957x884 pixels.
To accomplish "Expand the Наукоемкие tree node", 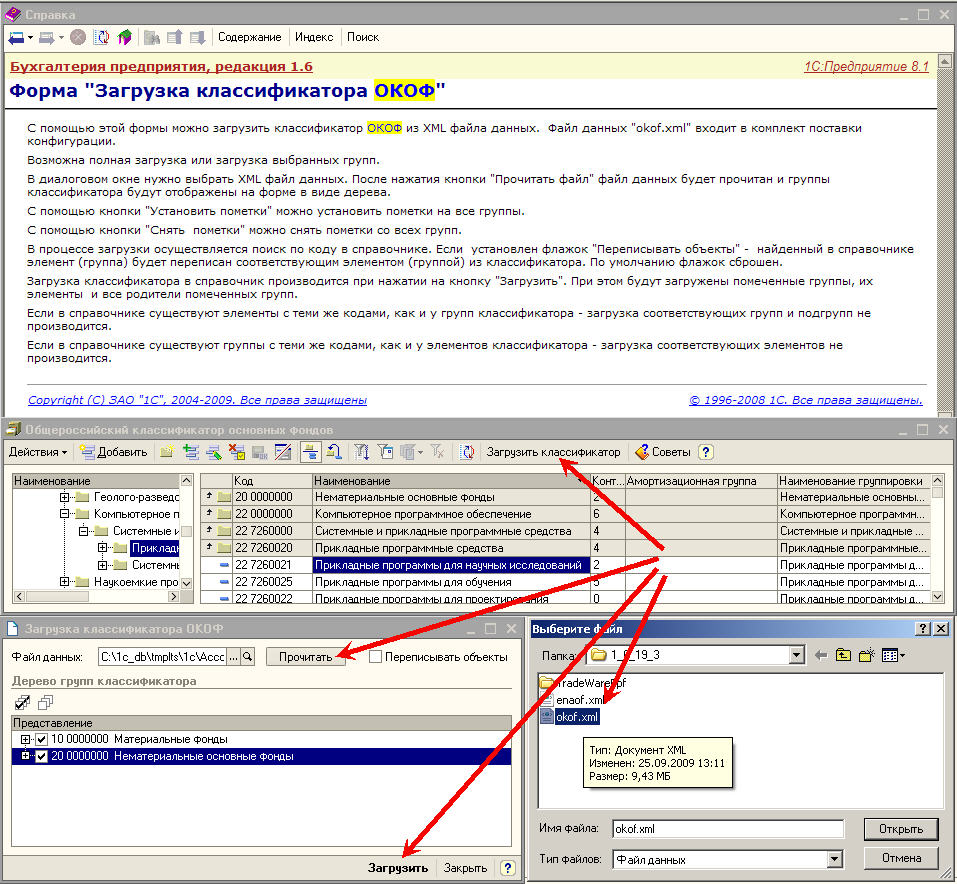I will 65,582.
